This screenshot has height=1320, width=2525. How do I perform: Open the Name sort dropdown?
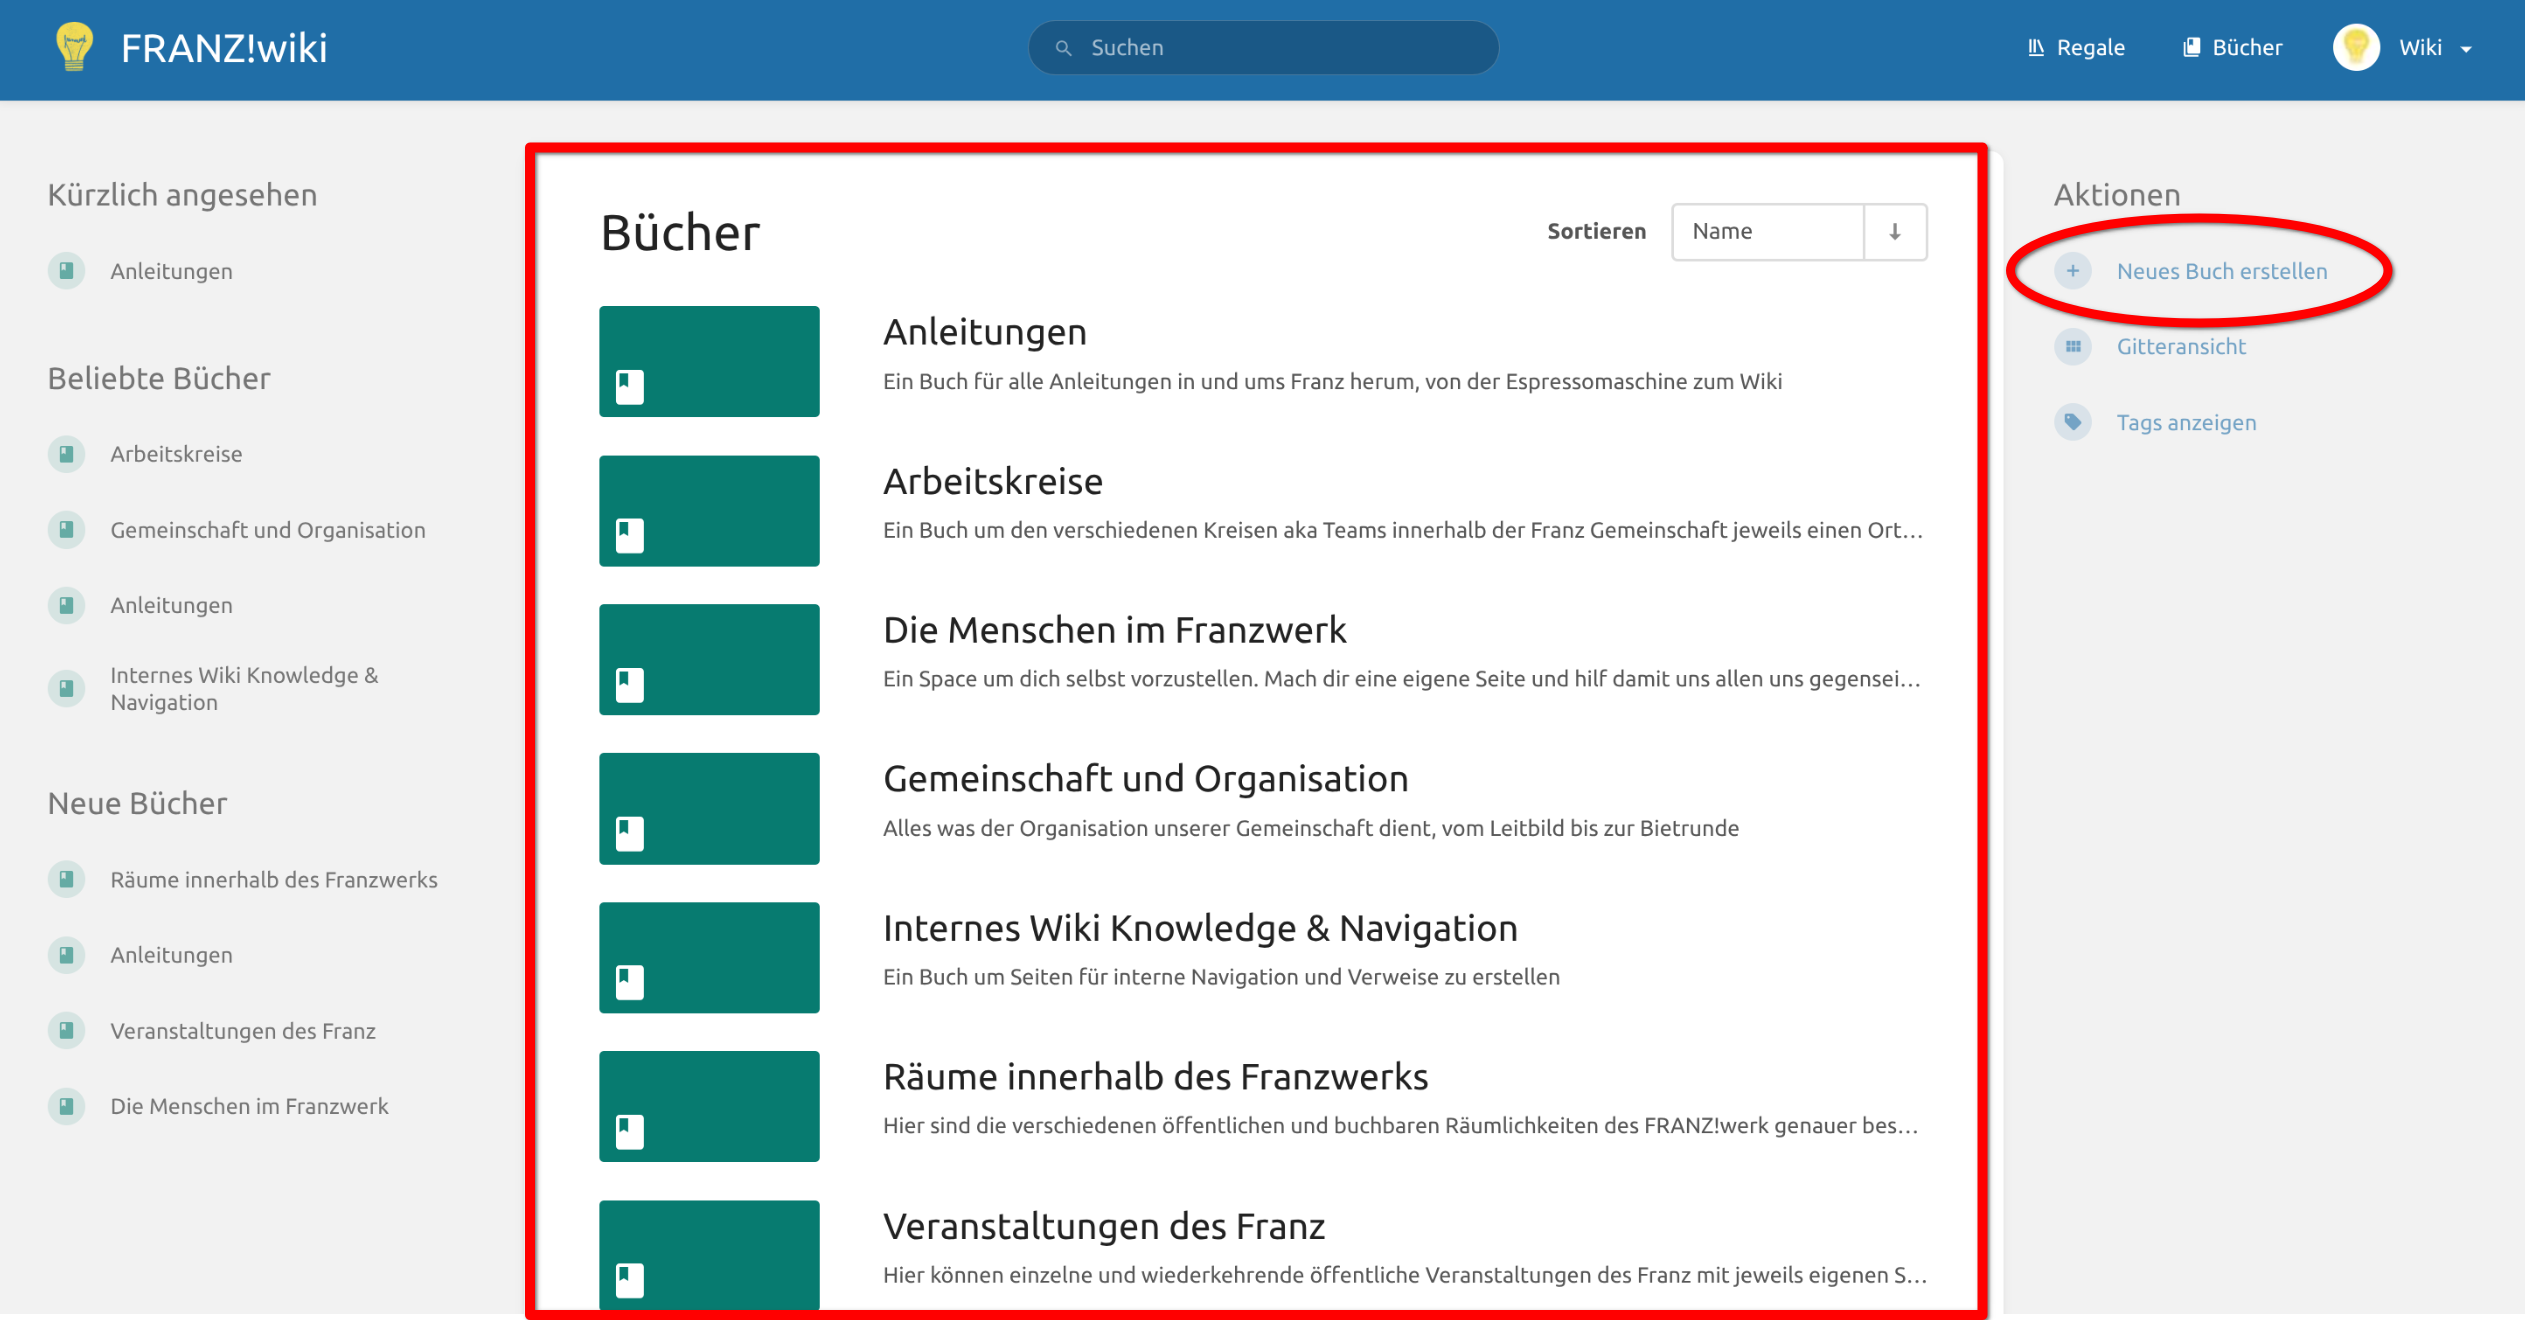pos(1767,232)
